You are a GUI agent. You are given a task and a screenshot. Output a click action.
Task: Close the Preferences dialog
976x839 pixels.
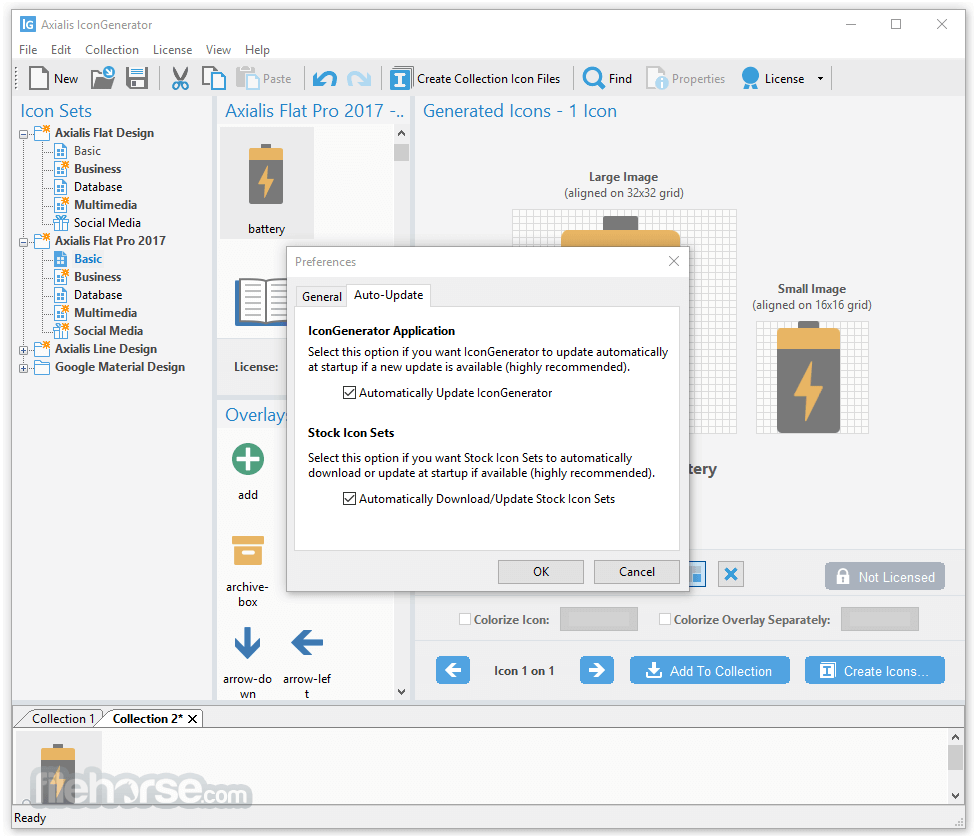(x=673, y=261)
